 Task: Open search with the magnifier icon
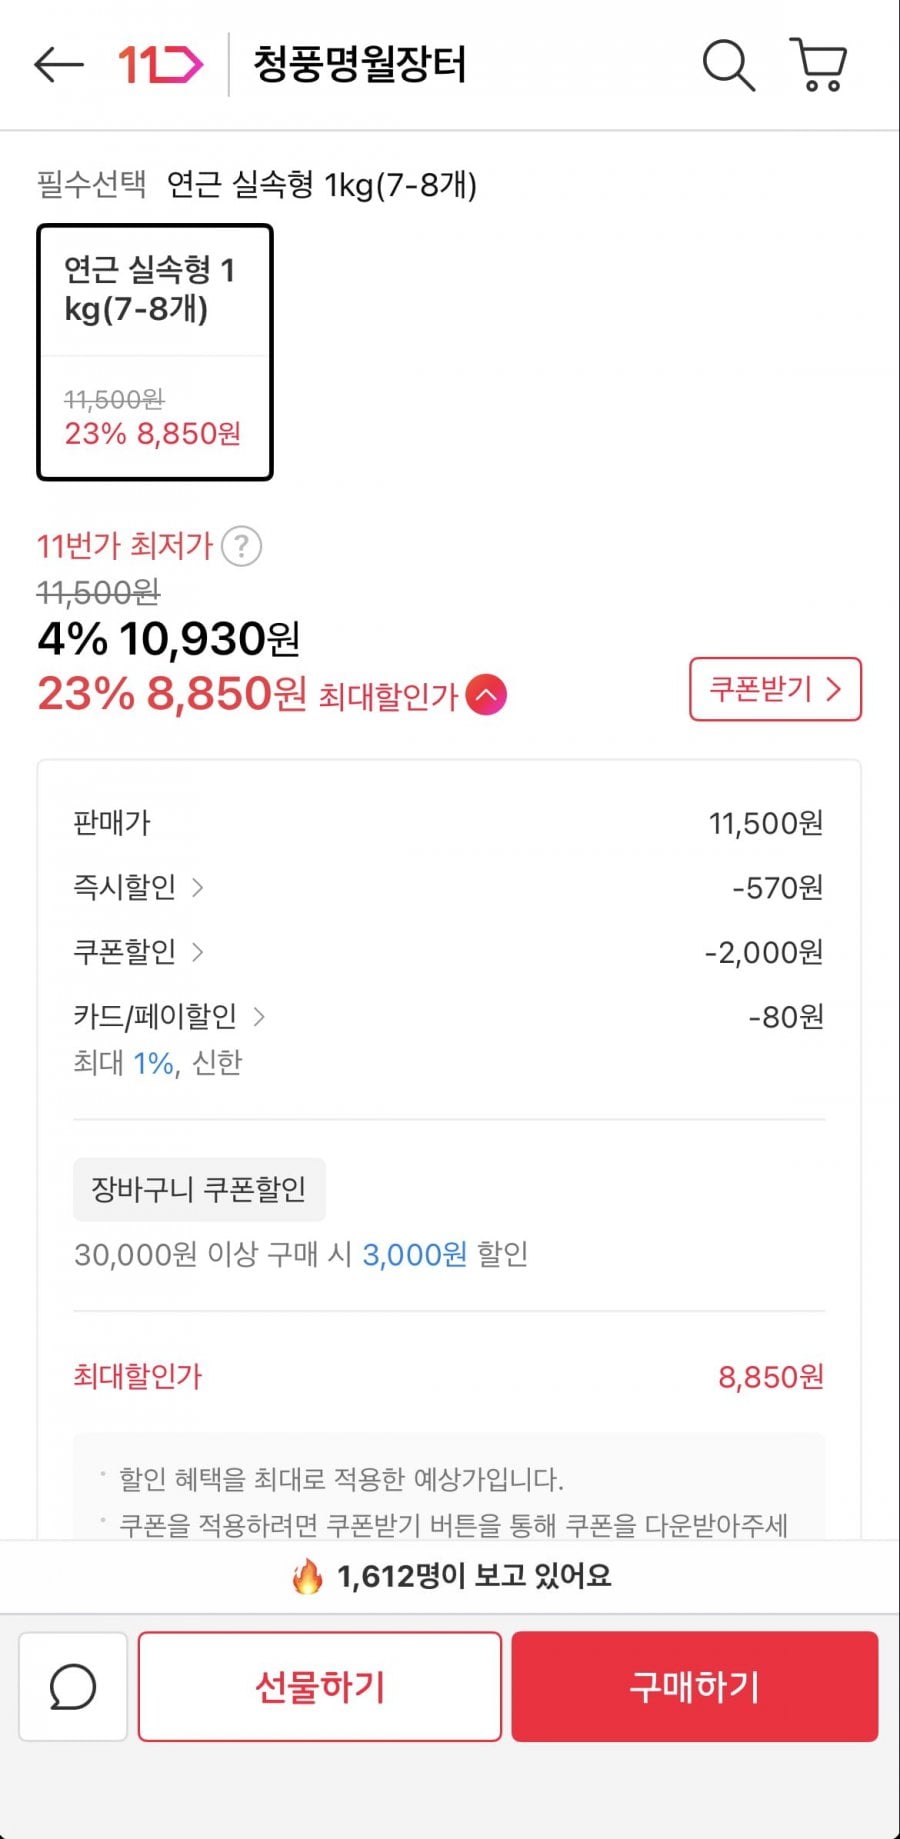click(x=727, y=65)
